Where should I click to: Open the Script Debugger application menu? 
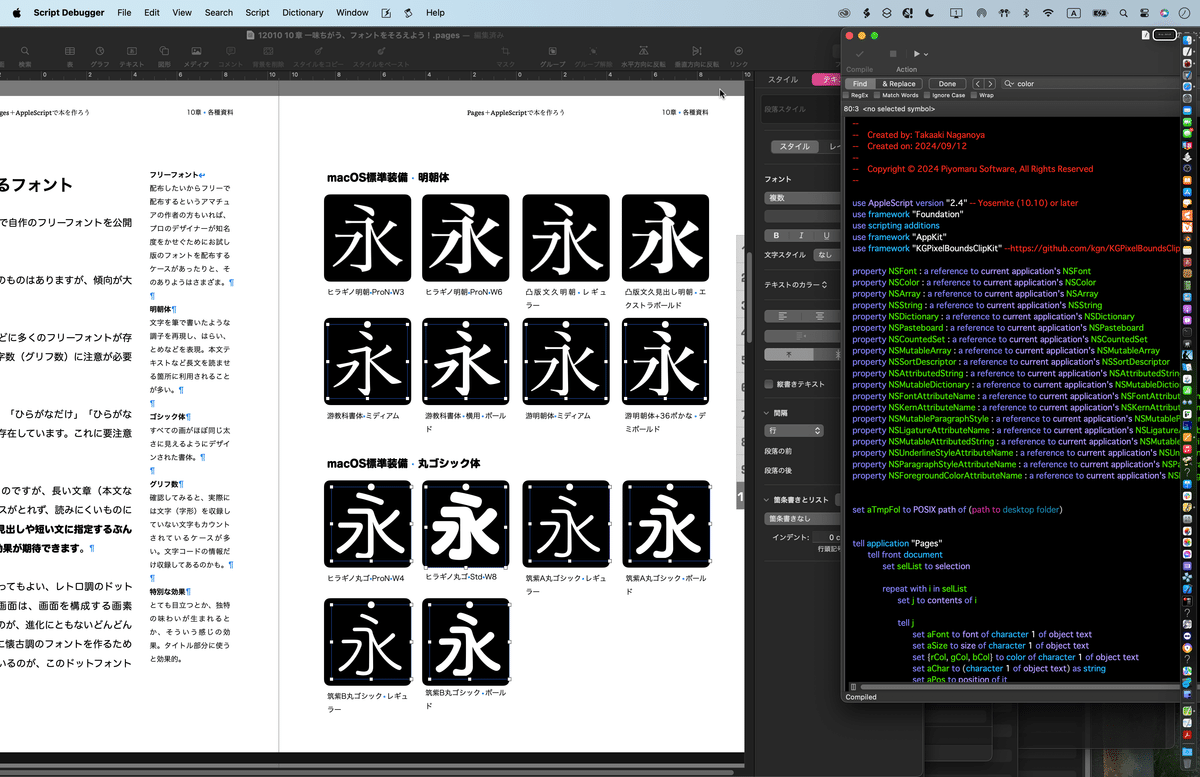pos(68,13)
